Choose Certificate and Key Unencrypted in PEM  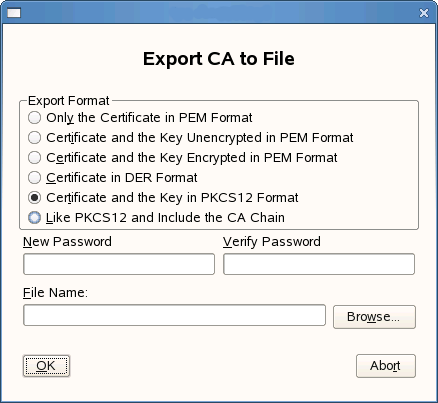(x=190, y=138)
